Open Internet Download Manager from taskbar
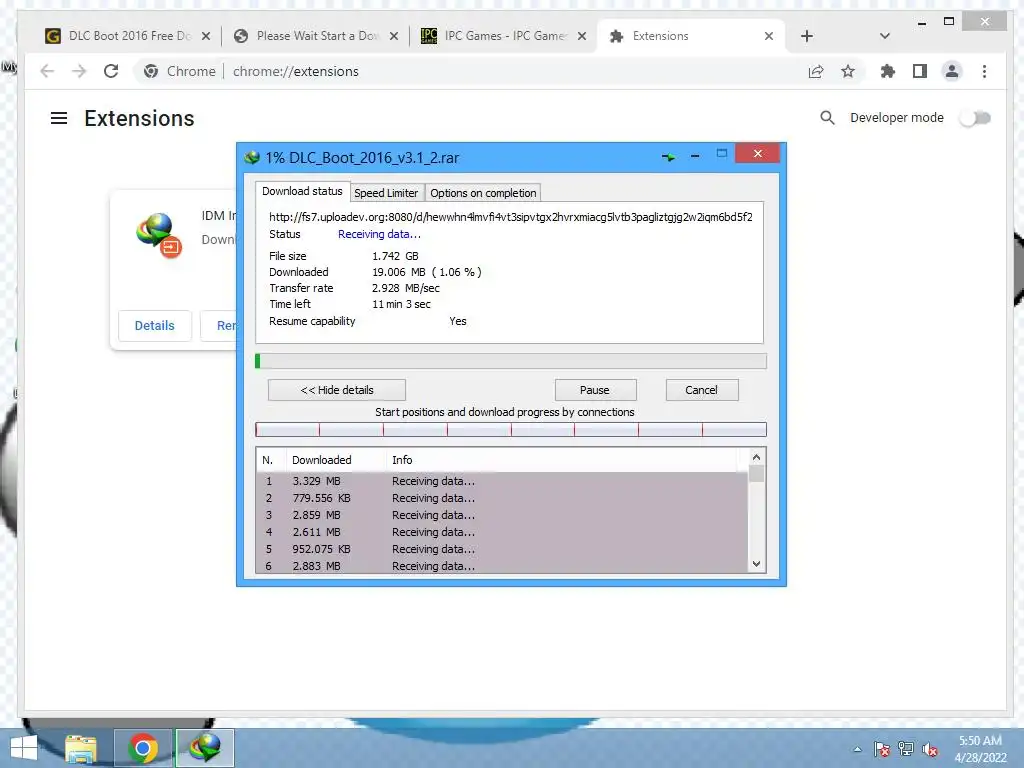Screen dimensions: 1024x768 tap(205, 748)
